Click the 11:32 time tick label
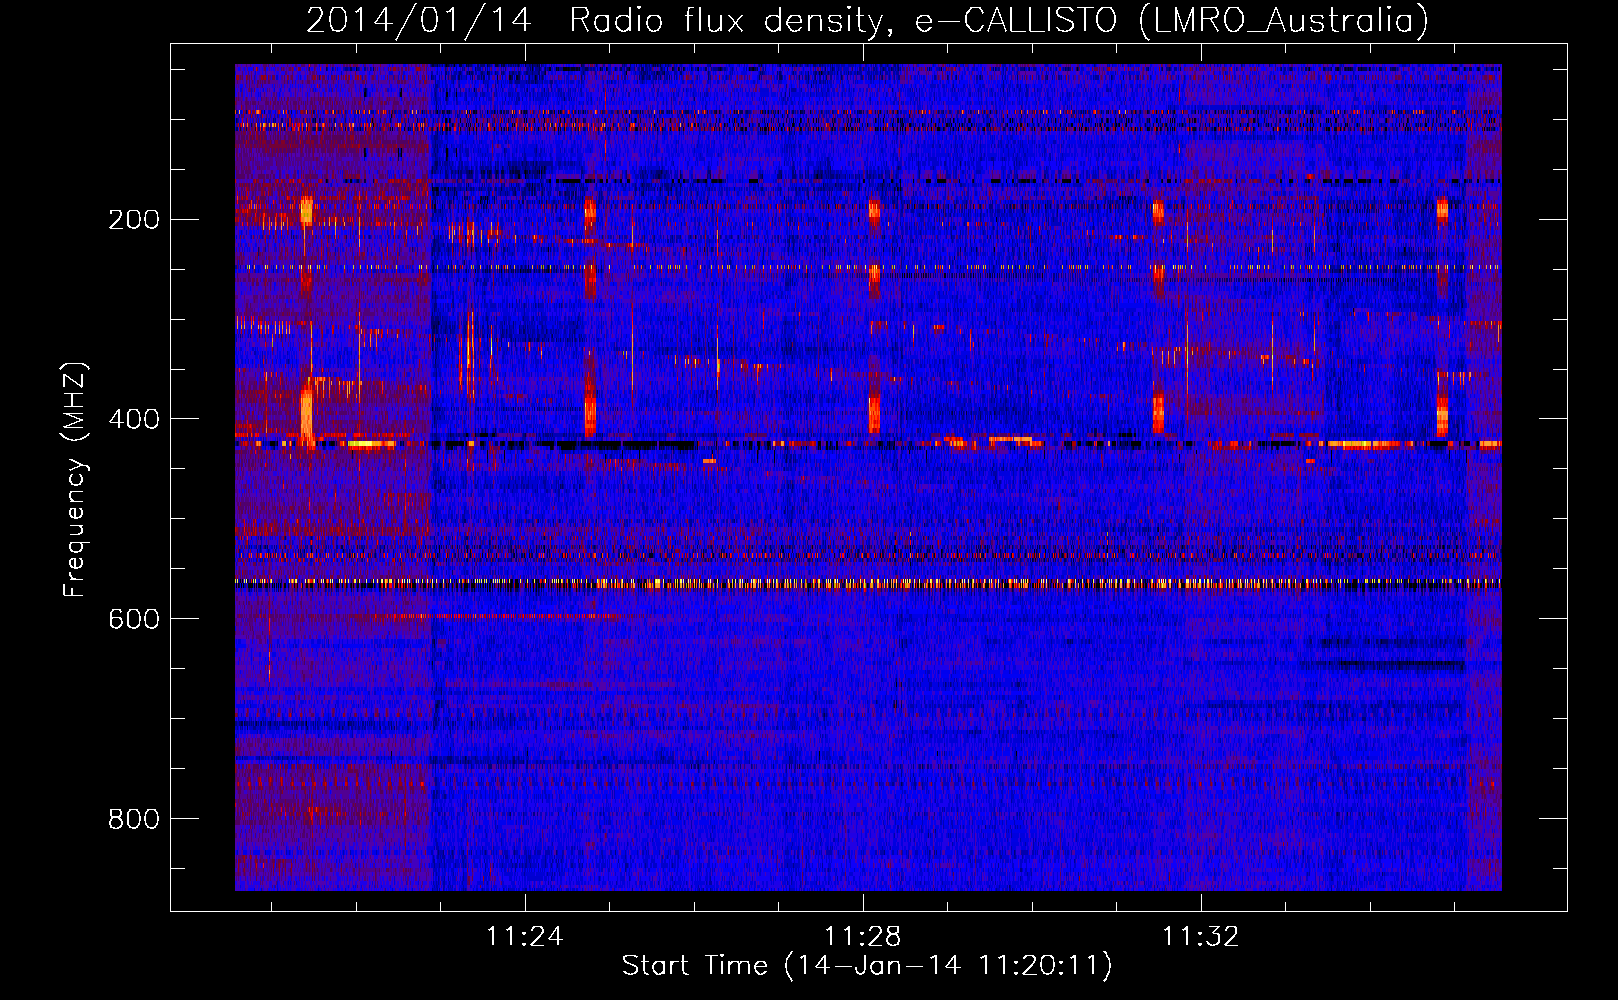1618x1000 pixels. pyautogui.click(x=1200, y=936)
